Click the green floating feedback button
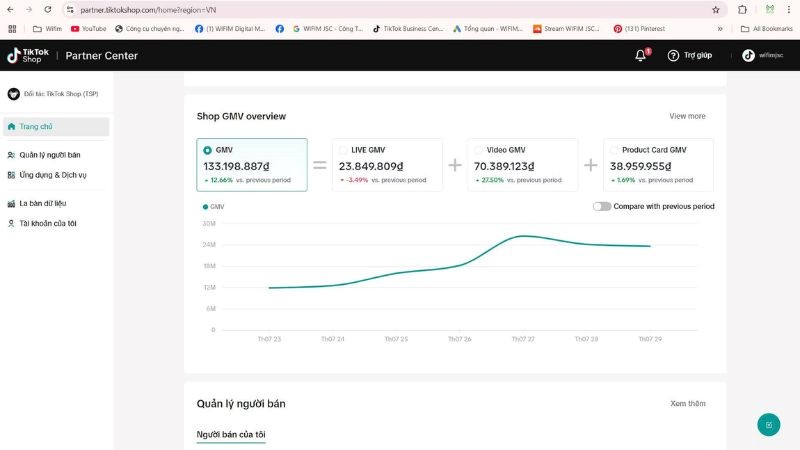This screenshot has height=450, width=800. pyautogui.click(x=768, y=424)
